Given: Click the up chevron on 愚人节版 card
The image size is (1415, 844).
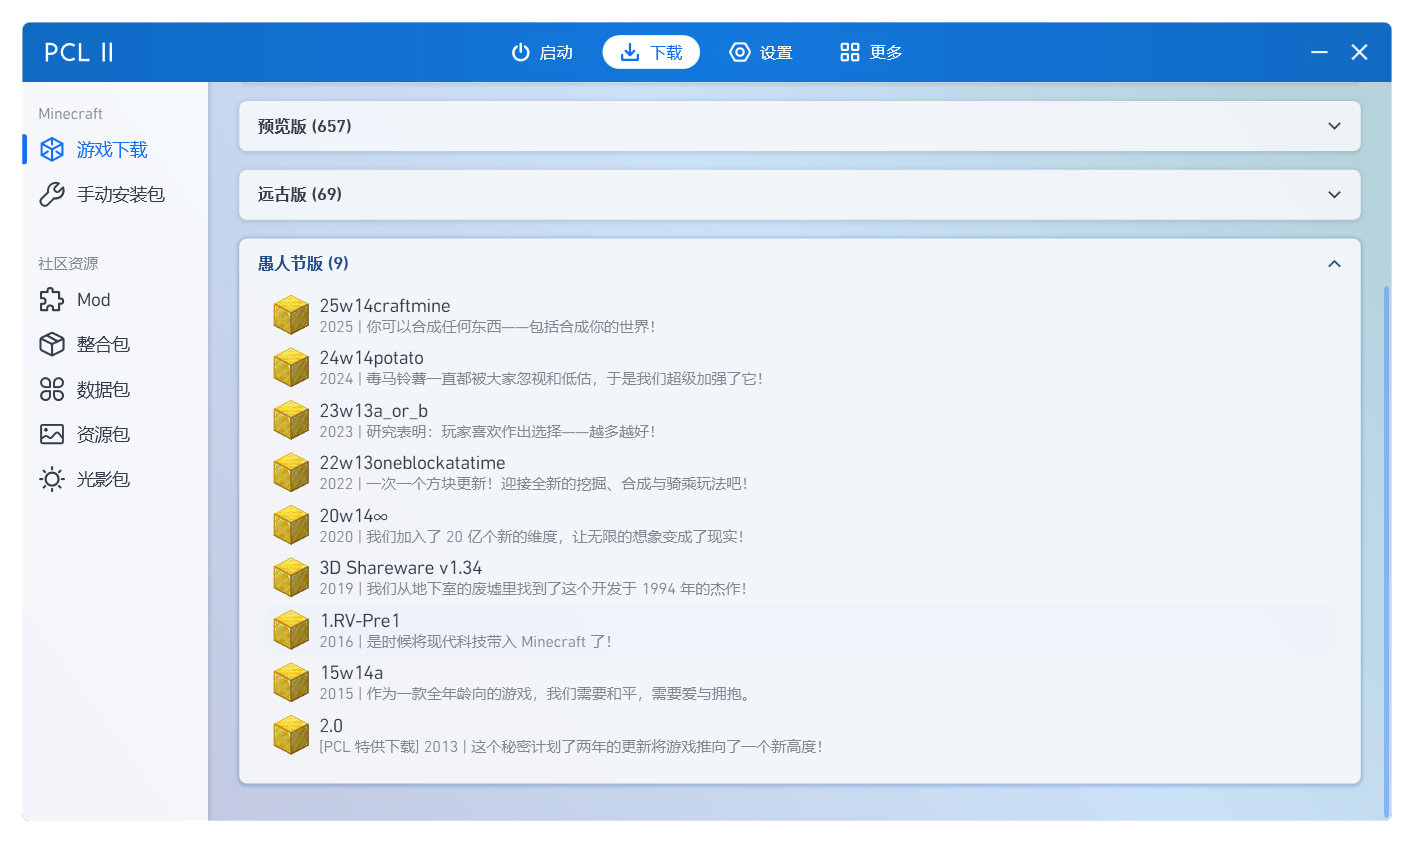Looking at the screenshot, I should pyautogui.click(x=1334, y=263).
